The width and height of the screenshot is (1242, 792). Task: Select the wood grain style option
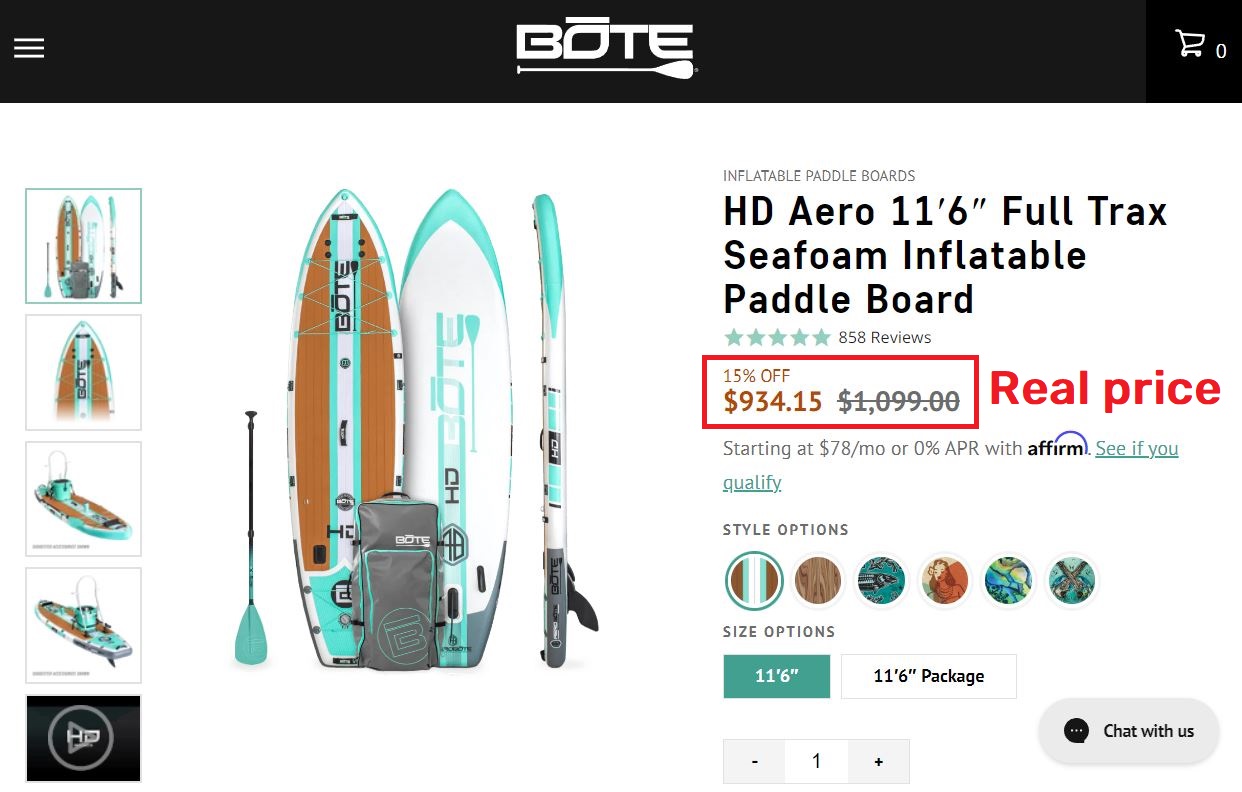point(817,580)
